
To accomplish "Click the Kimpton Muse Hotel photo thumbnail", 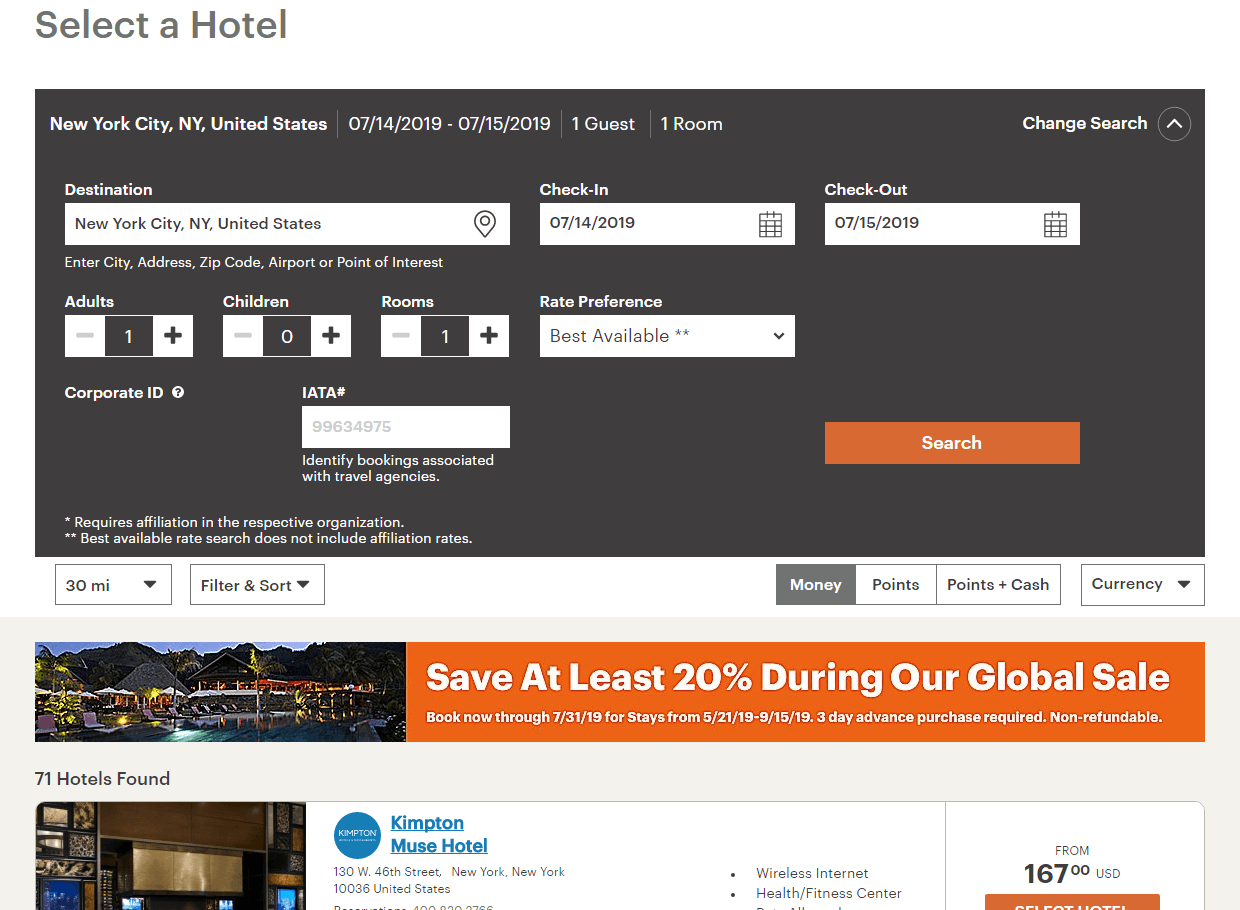I will tap(170, 856).
